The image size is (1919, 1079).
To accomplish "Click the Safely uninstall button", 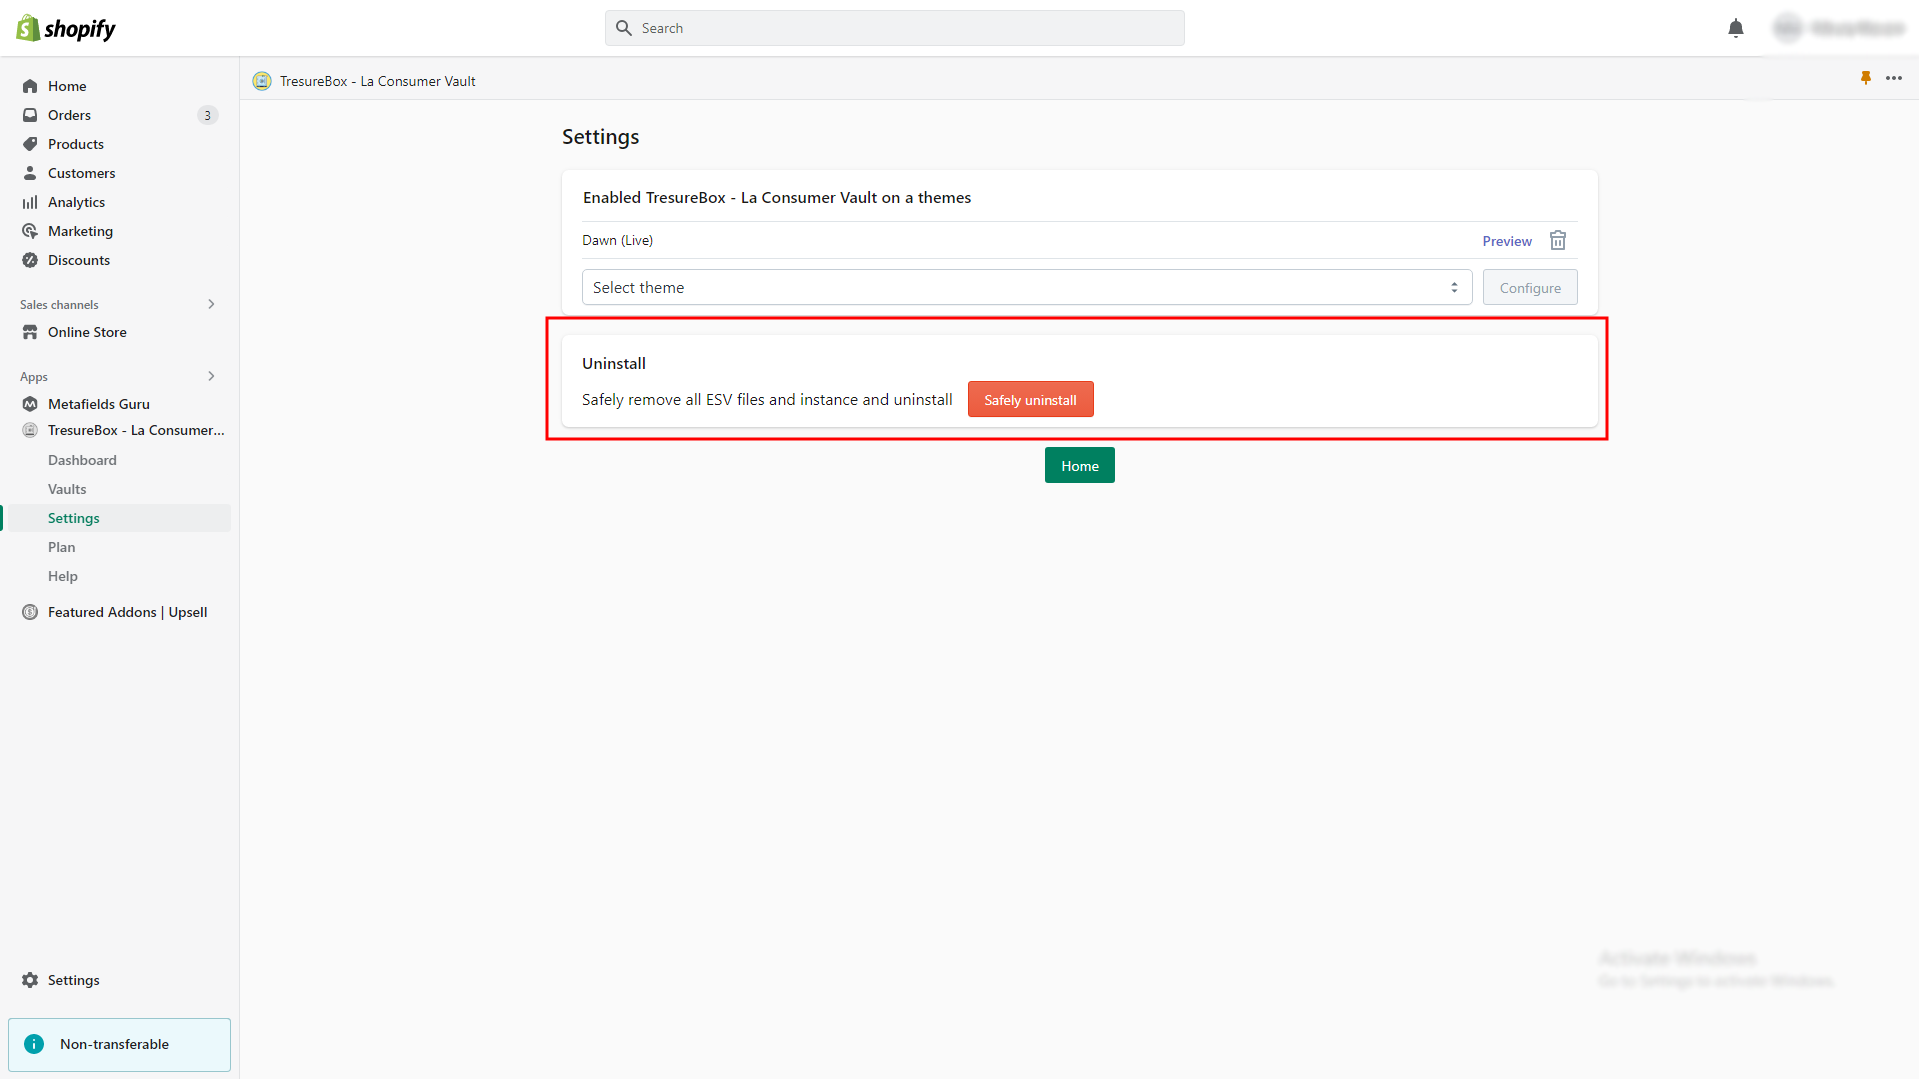I will (1030, 399).
